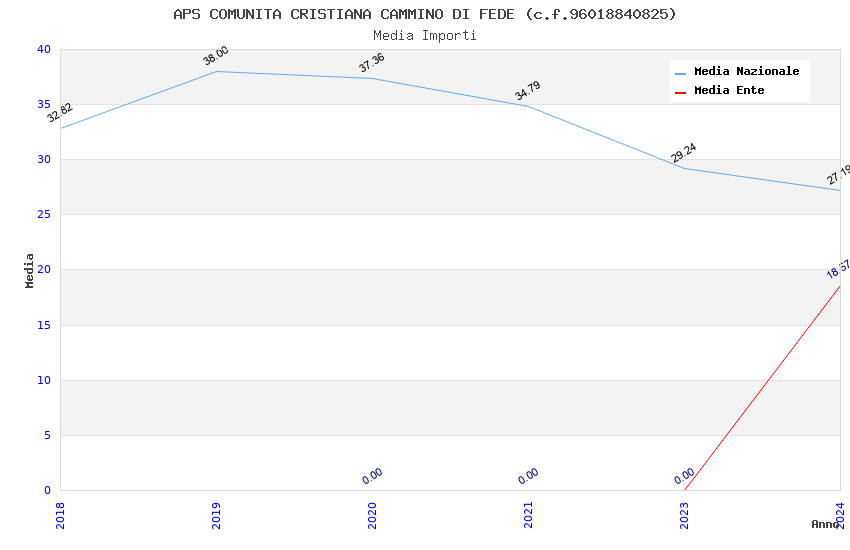
Task: Select the 2018 x-axis label
Action: tap(60, 515)
